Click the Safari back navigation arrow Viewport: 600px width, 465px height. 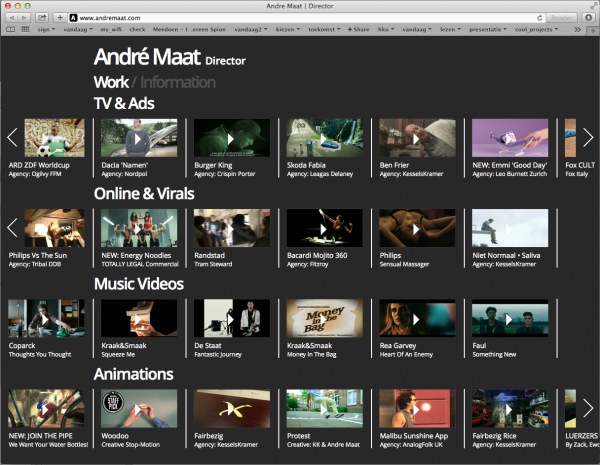(10, 18)
